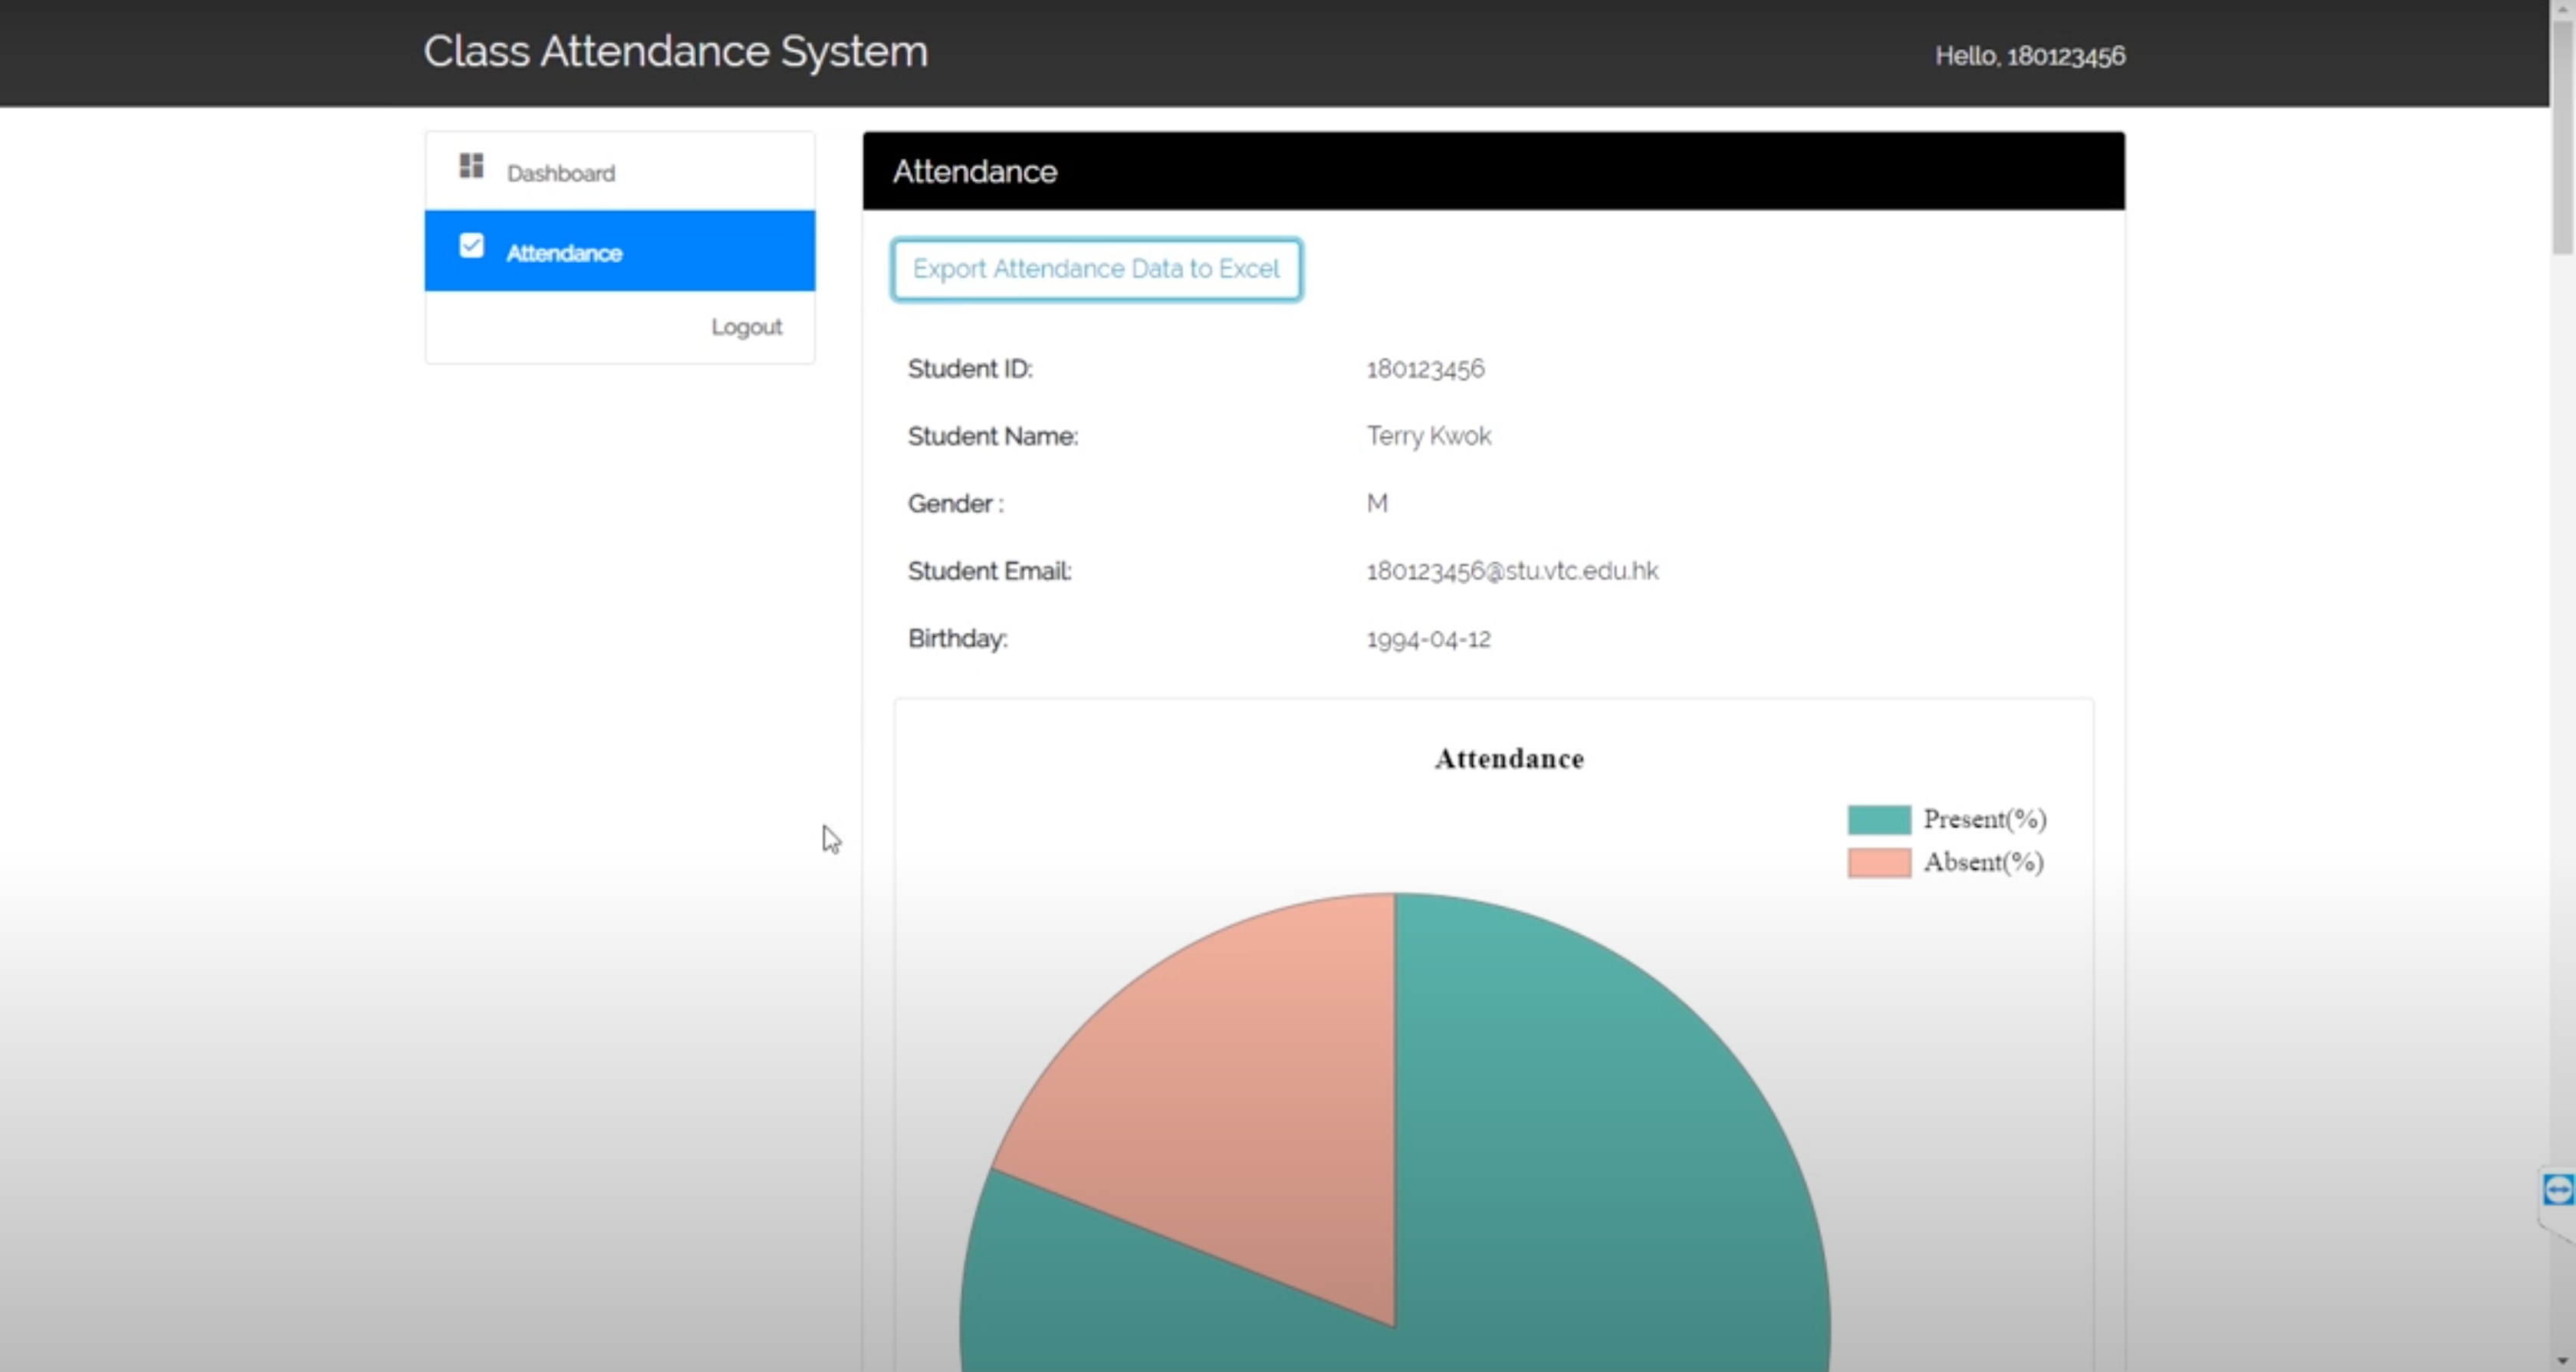Click the Terry Kwok student name value

[1428, 436]
